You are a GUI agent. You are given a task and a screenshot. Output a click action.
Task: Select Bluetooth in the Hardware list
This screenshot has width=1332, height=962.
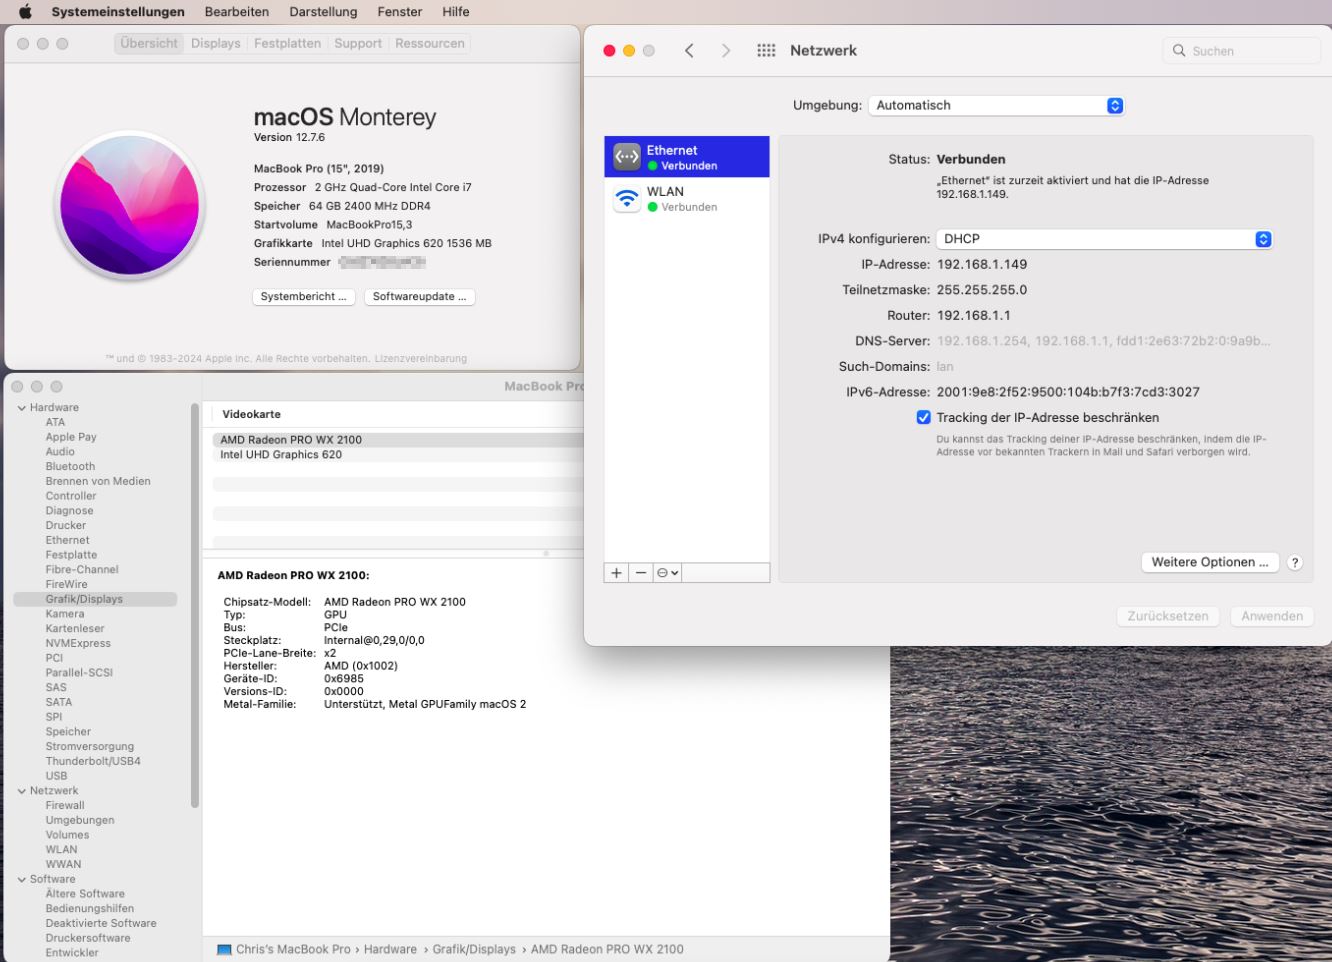(70, 467)
